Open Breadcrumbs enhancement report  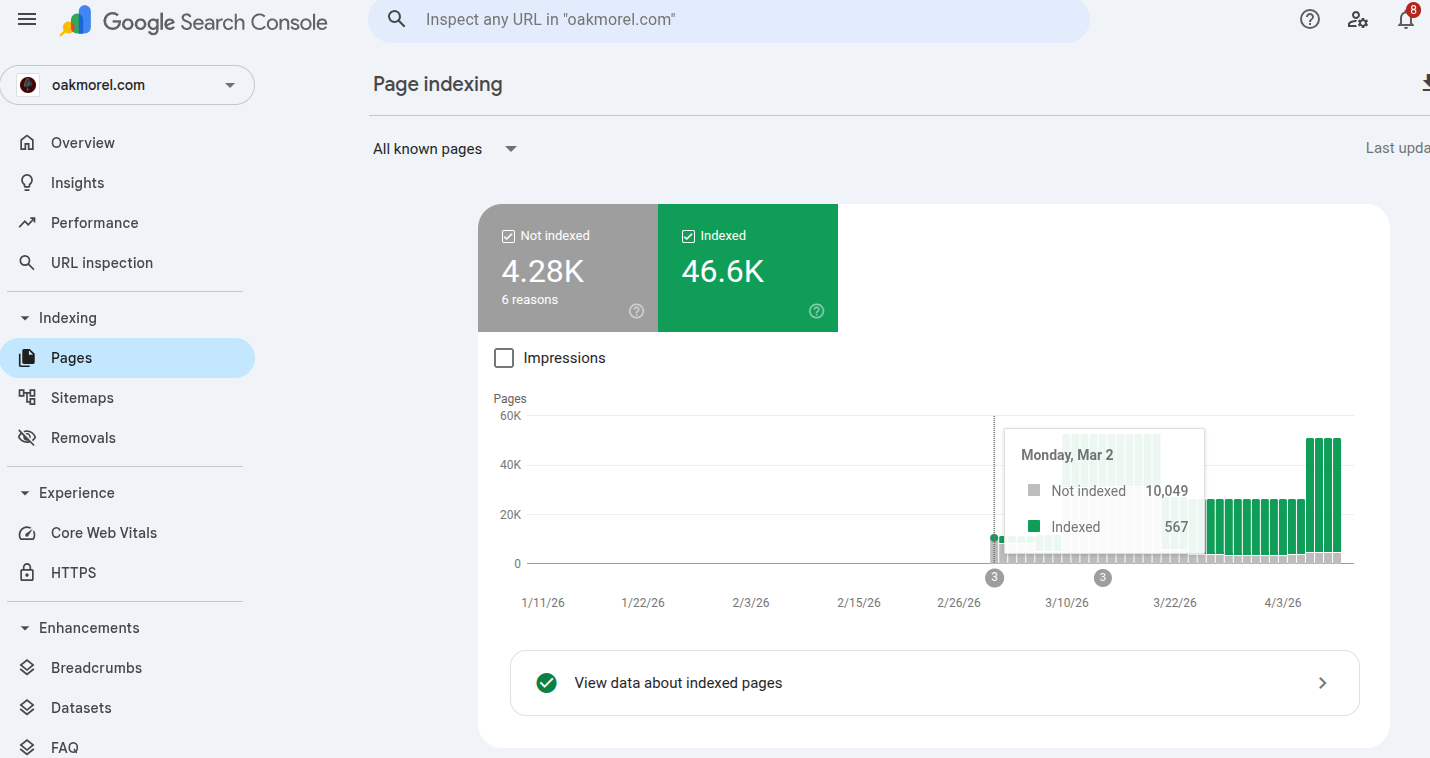click(127, 668)
